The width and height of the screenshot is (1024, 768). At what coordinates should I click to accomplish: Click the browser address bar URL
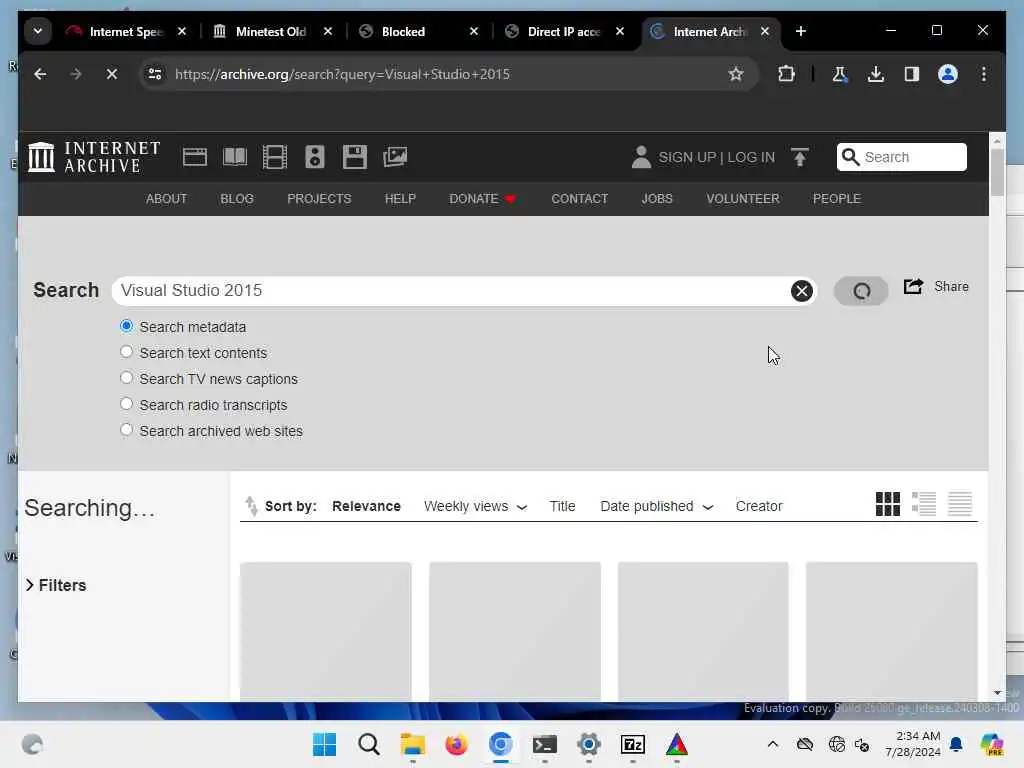(342, 74)
